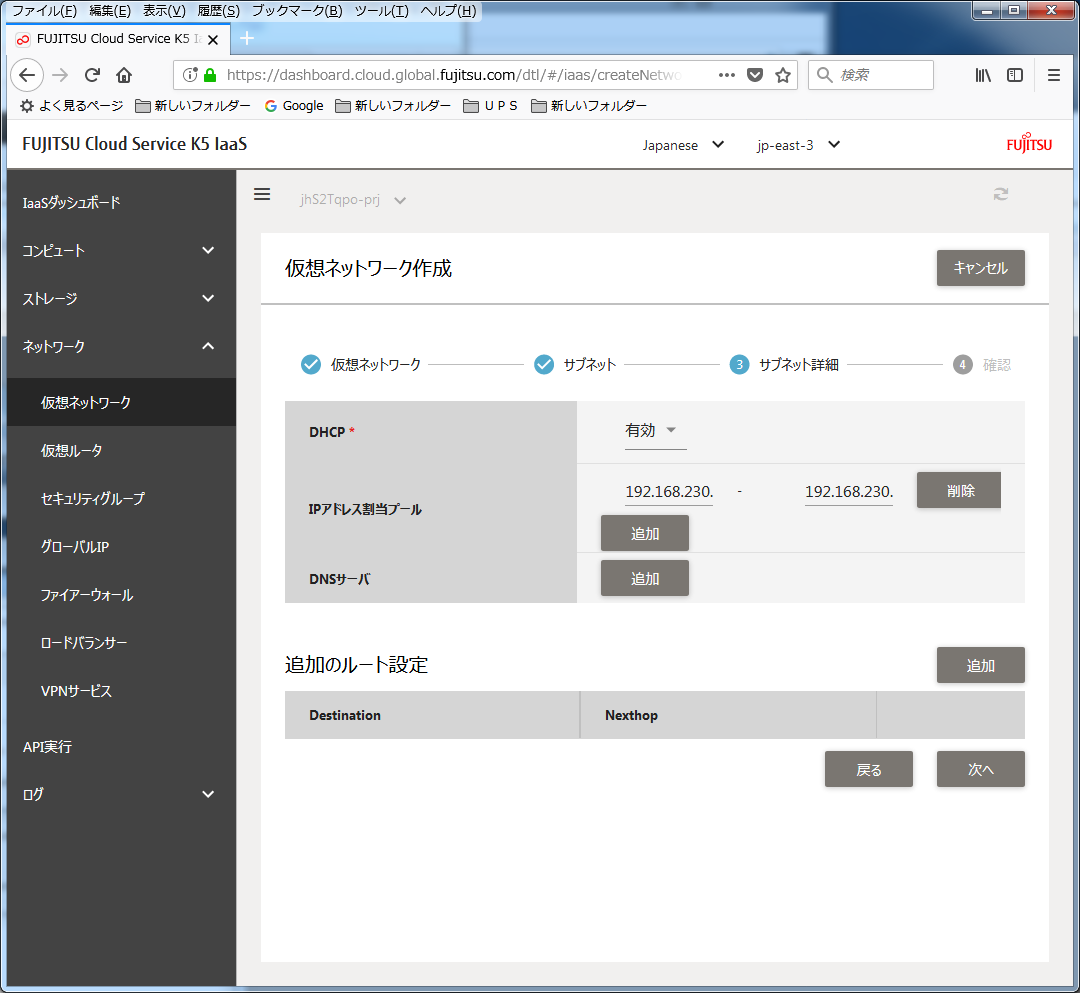Click the browser 検索 search box
Screen dimensions: 1080x993
pyautogui.click(x=871, y=74)
